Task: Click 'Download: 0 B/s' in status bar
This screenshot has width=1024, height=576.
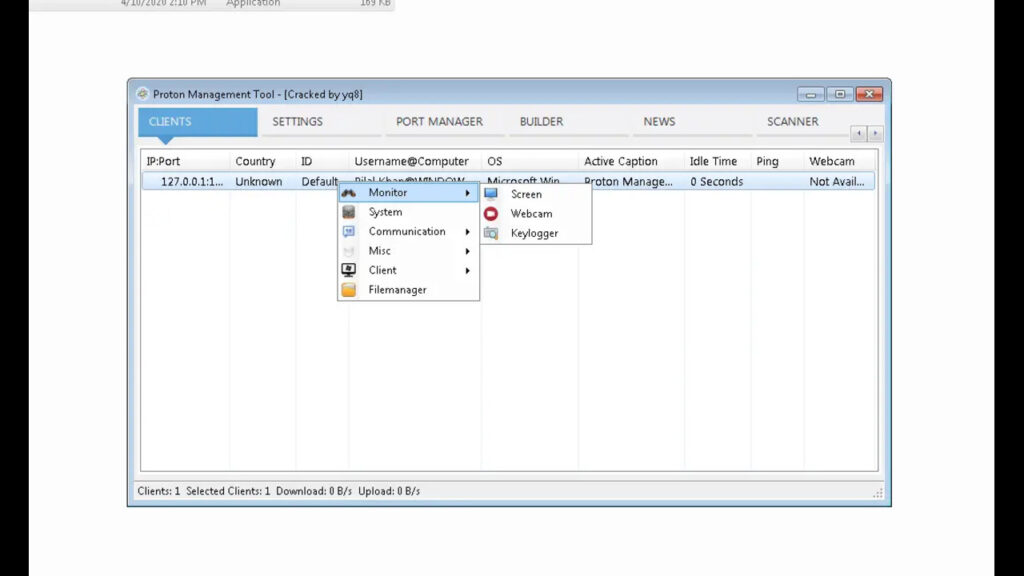Action: [x=314, y=491]
